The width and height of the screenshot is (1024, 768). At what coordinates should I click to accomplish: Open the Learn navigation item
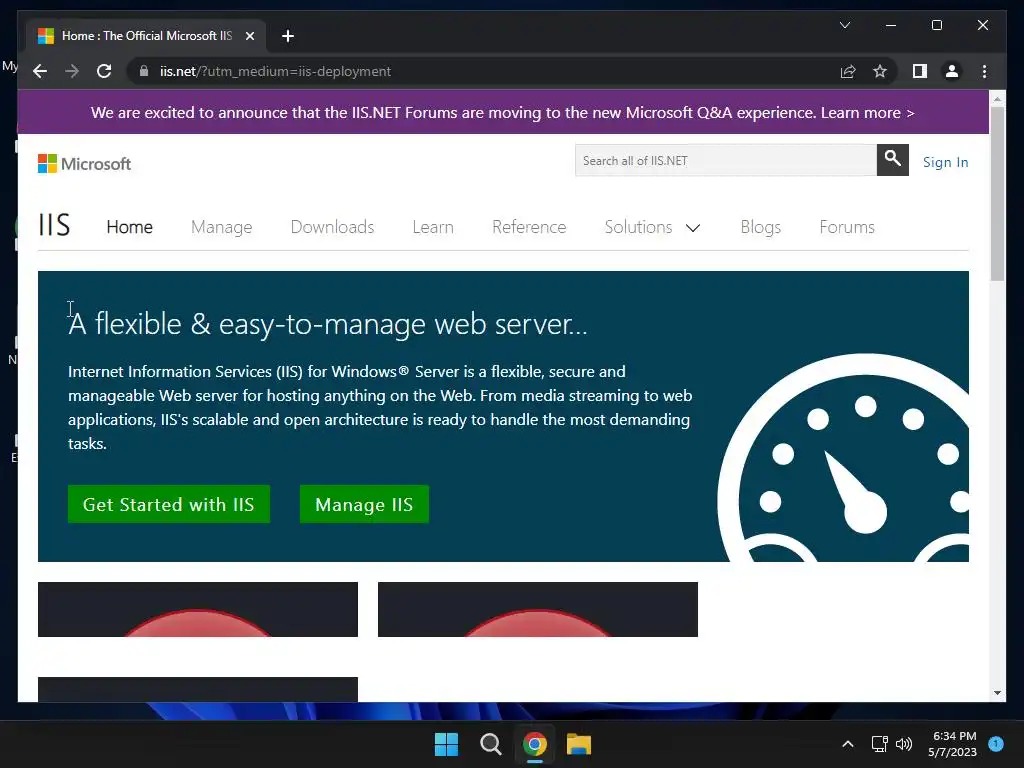click(433, 227)
